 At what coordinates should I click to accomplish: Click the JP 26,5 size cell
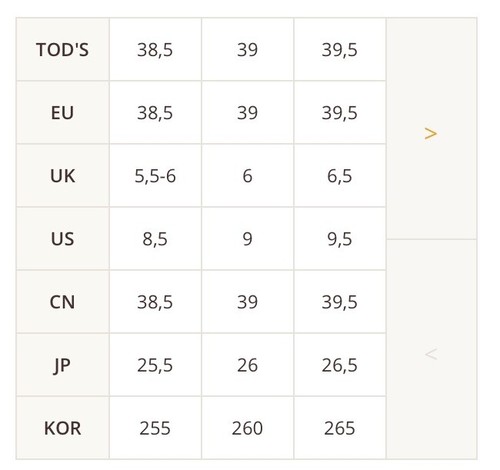[340, 365]
